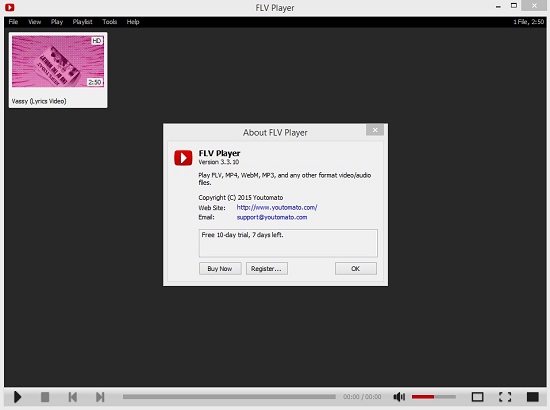Screen dimensions: 550x410
Task: Click the '1 File, 2:50' status text
Action: (x=529, y=22)
